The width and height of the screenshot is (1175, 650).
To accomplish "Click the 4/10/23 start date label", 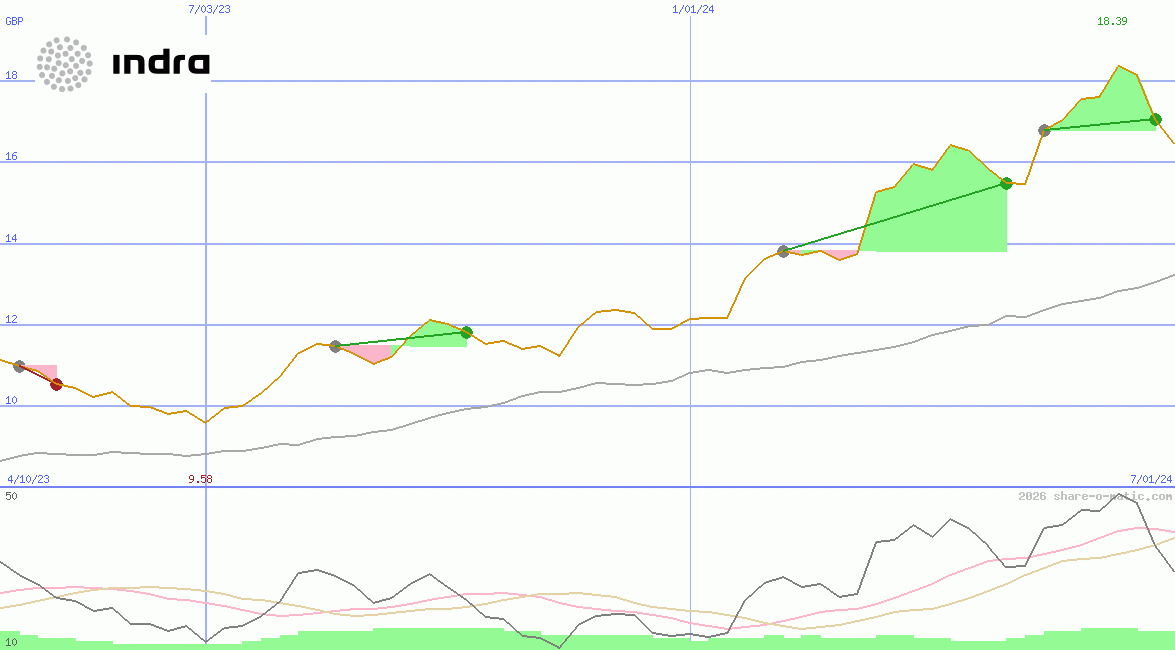I will click(28, 479).
